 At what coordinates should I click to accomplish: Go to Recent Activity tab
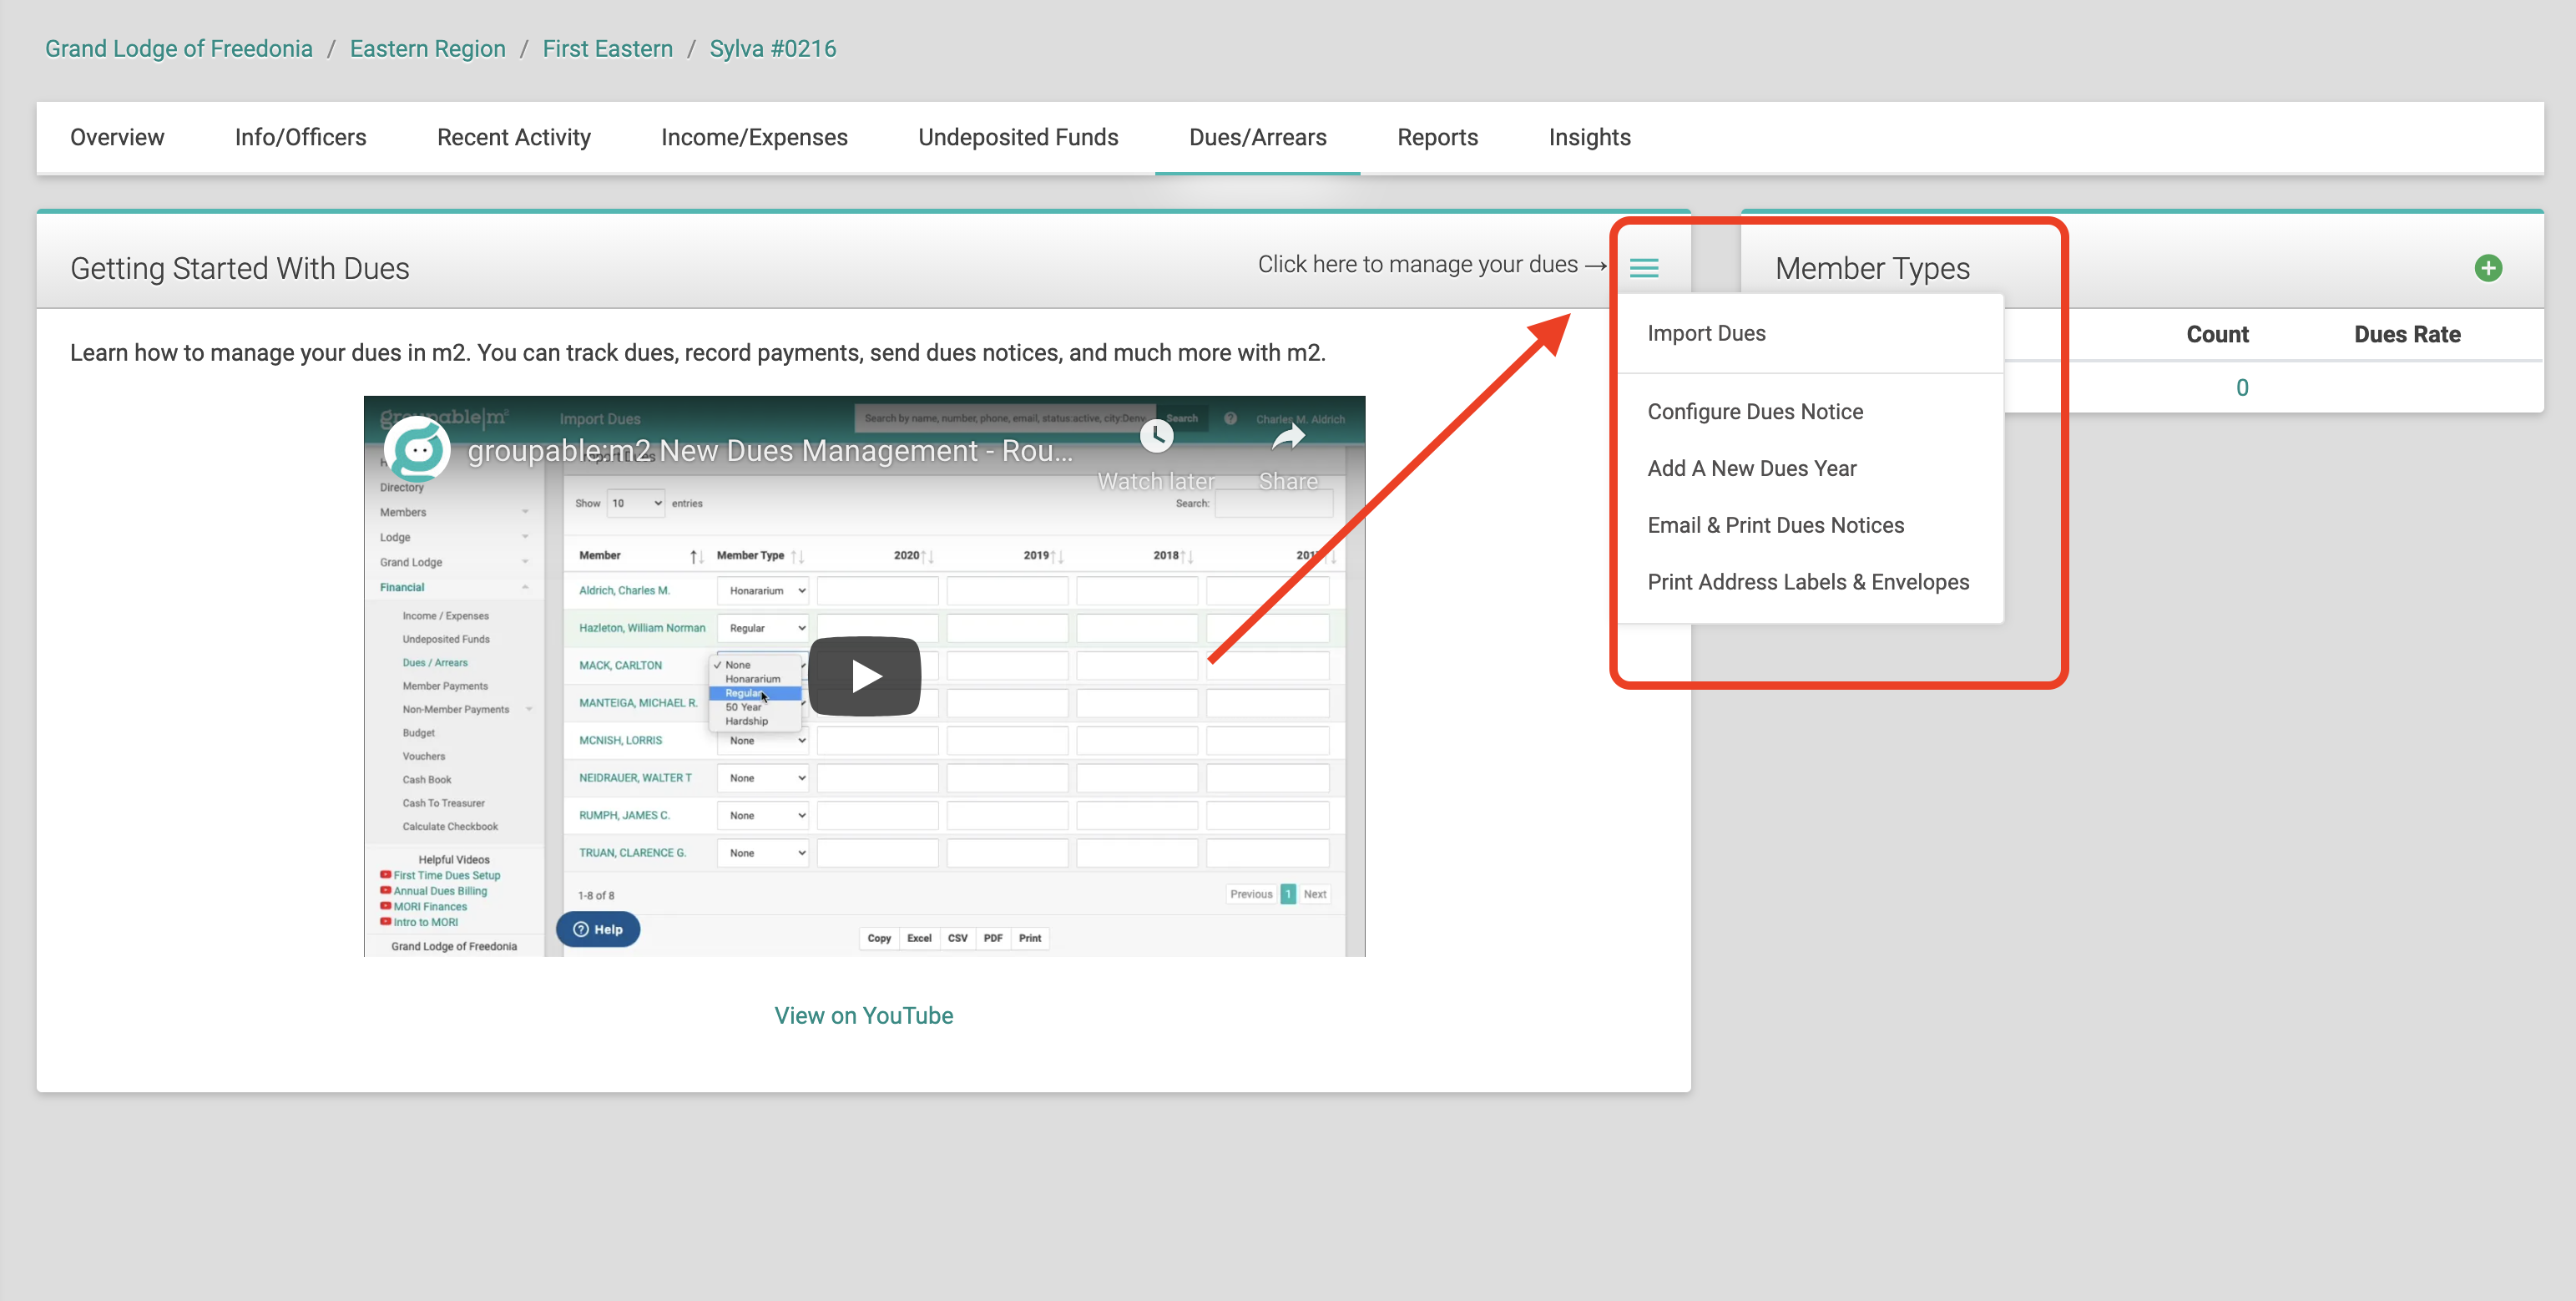513,137
